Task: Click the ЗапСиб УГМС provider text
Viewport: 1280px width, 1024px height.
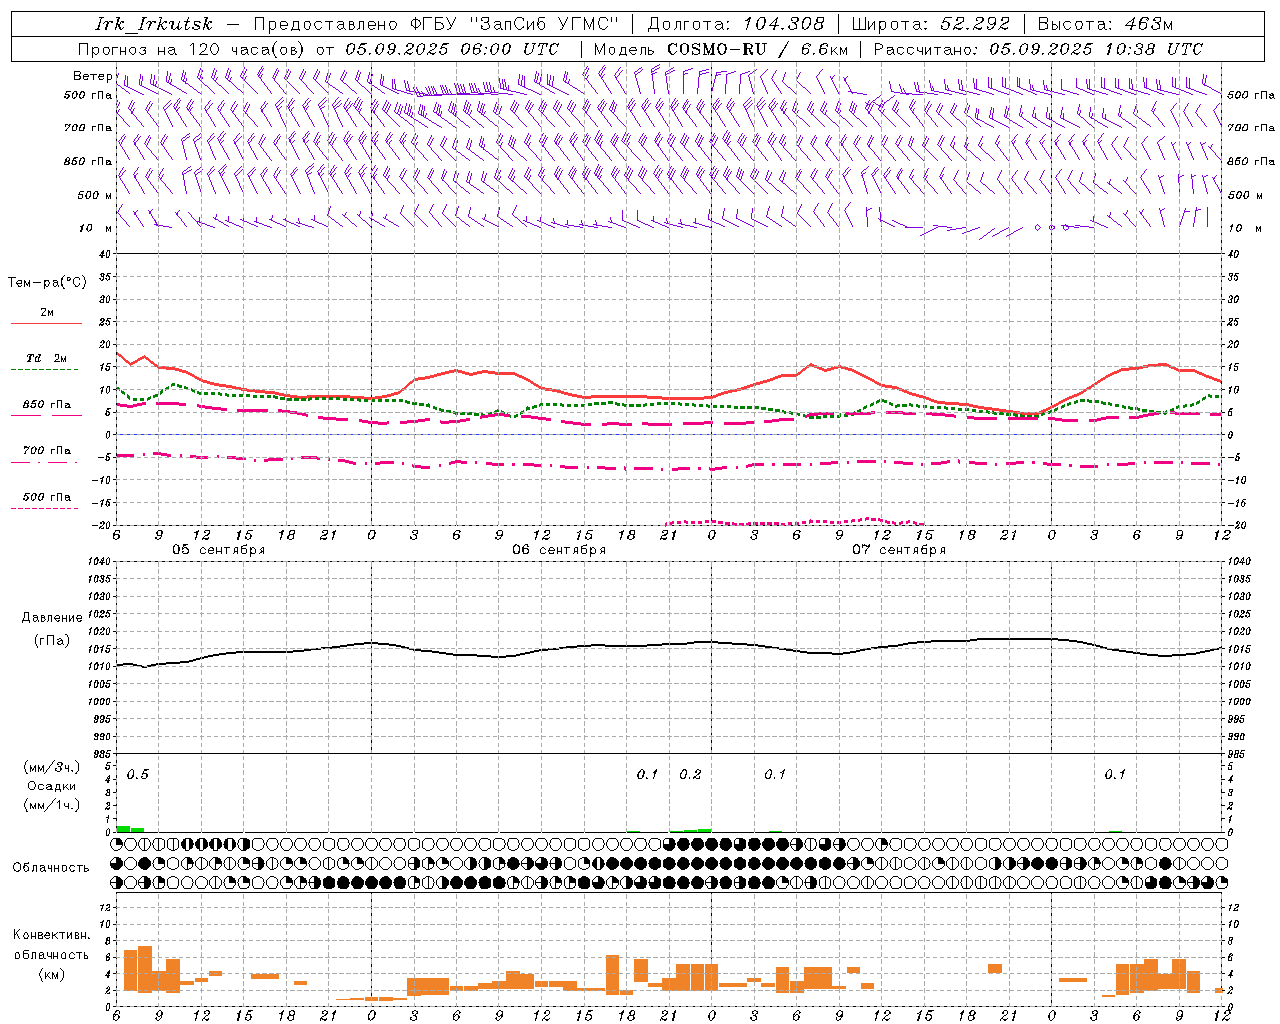Action: [x=544, y=24]
